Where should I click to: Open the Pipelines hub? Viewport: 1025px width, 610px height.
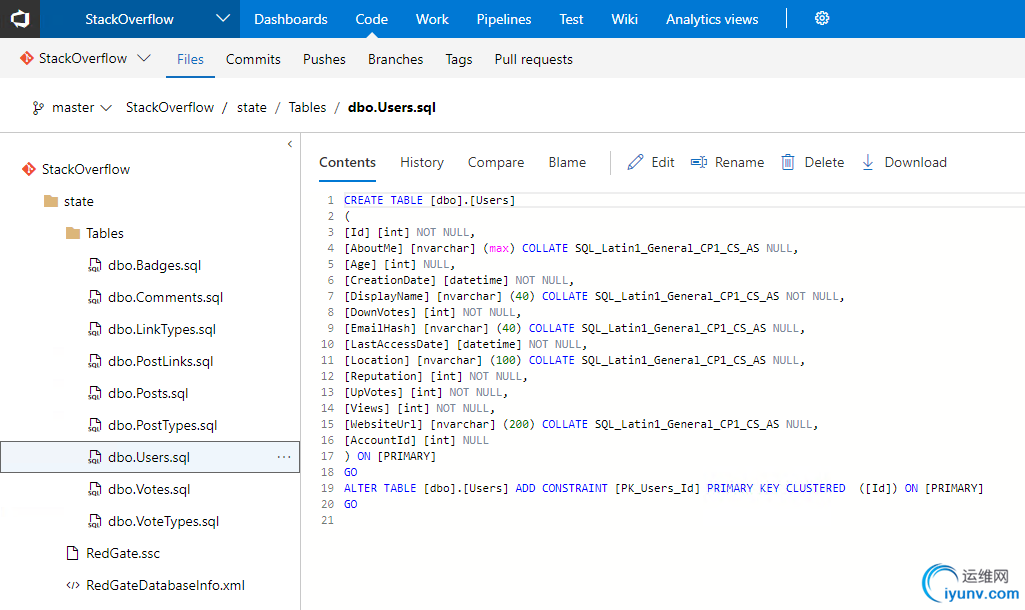tap(504, 19)
